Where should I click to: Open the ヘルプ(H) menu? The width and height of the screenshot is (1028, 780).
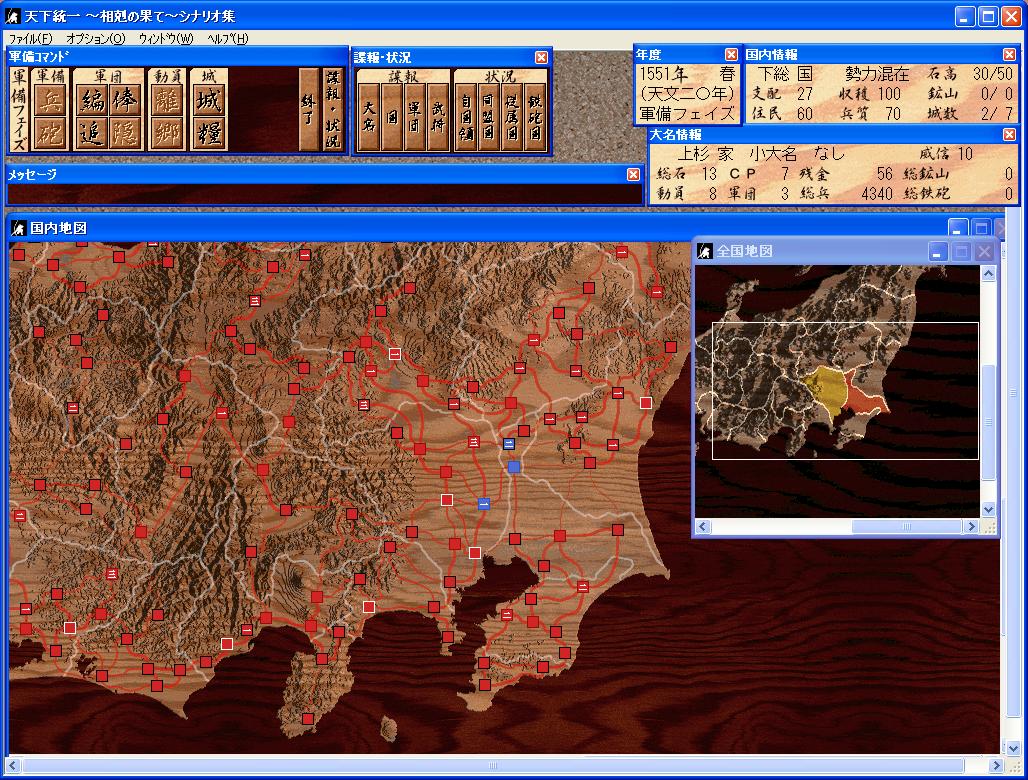click(227, 39)
